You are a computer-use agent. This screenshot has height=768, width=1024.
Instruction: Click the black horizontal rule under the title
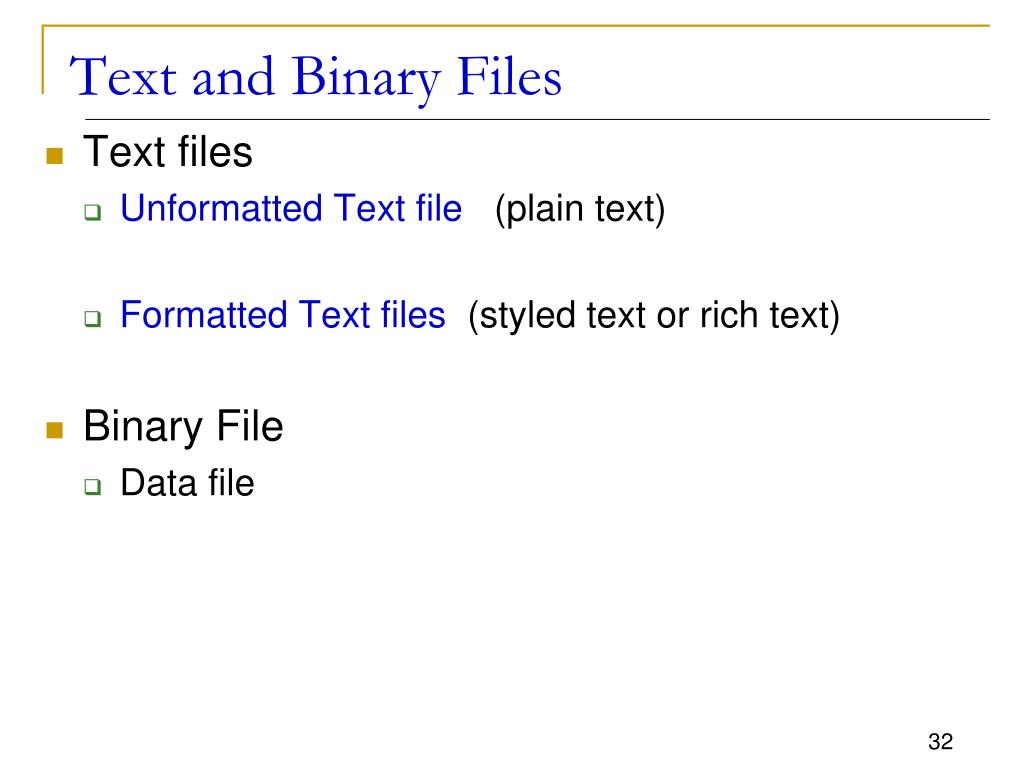[x=537, y=120]
